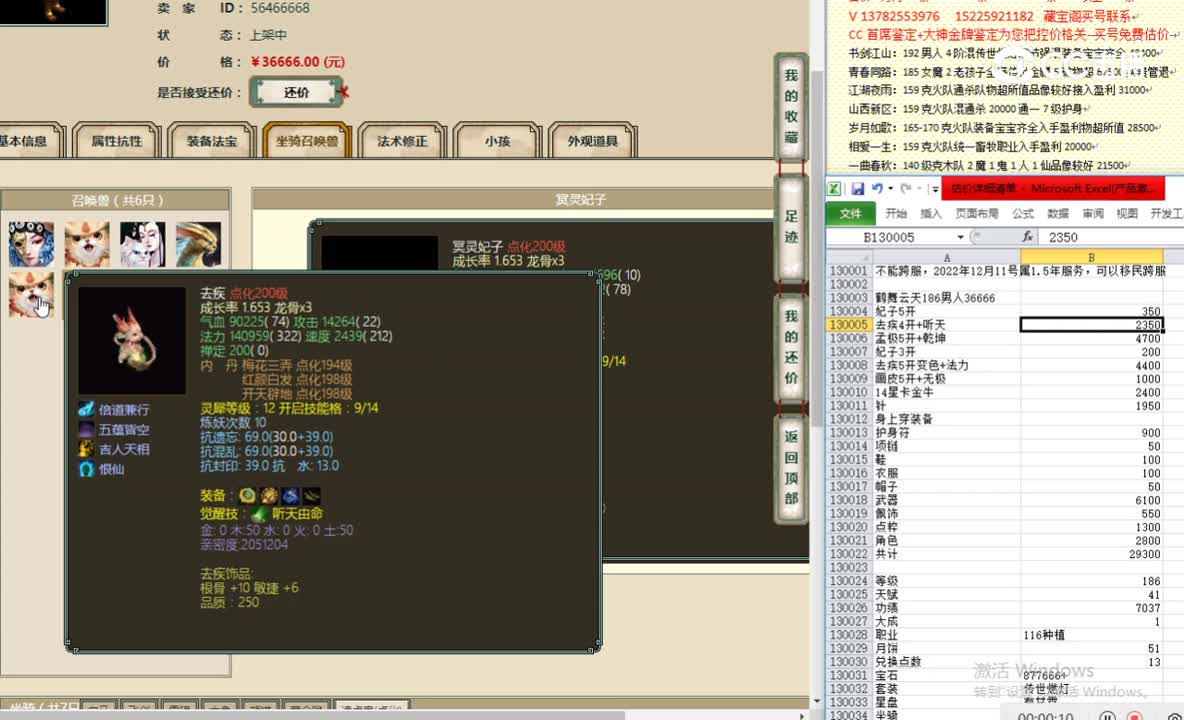The image size is (1184, 720).
Task: Open the 视图 ribbon tab
Action: click(1127, 214)
